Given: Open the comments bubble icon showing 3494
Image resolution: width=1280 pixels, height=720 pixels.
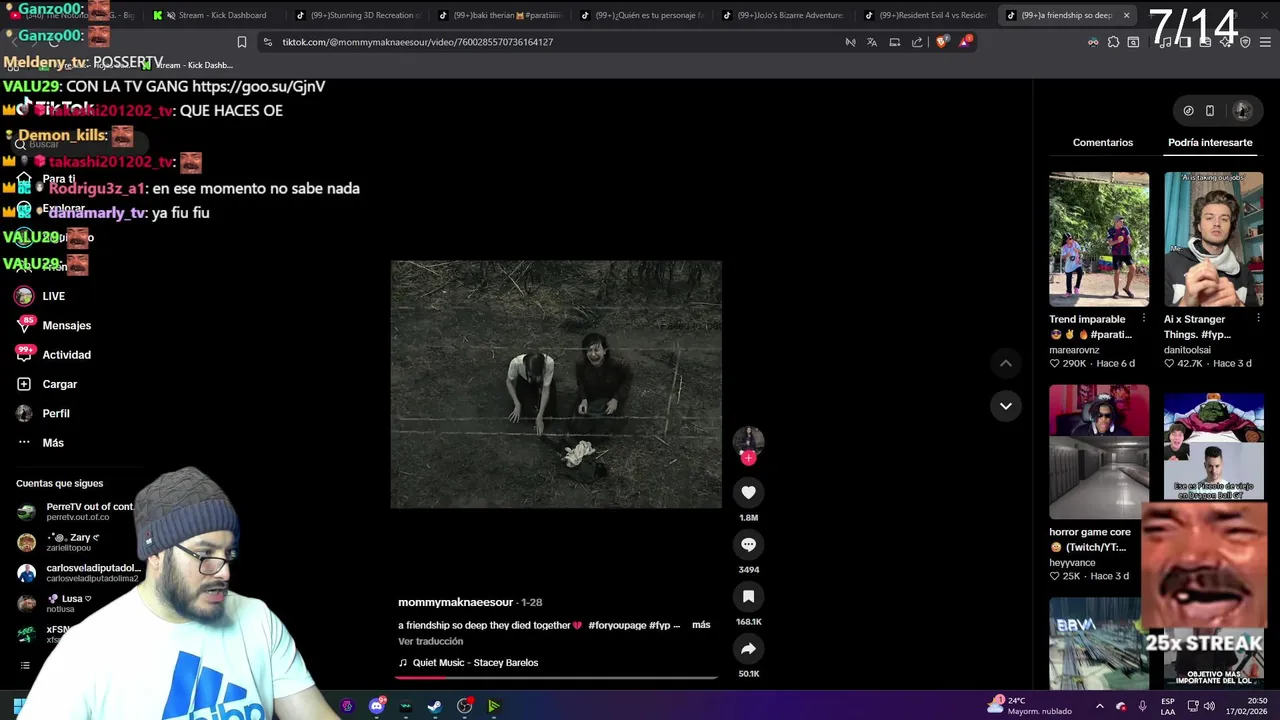Looking at the screenshot, I should (748, 544).
